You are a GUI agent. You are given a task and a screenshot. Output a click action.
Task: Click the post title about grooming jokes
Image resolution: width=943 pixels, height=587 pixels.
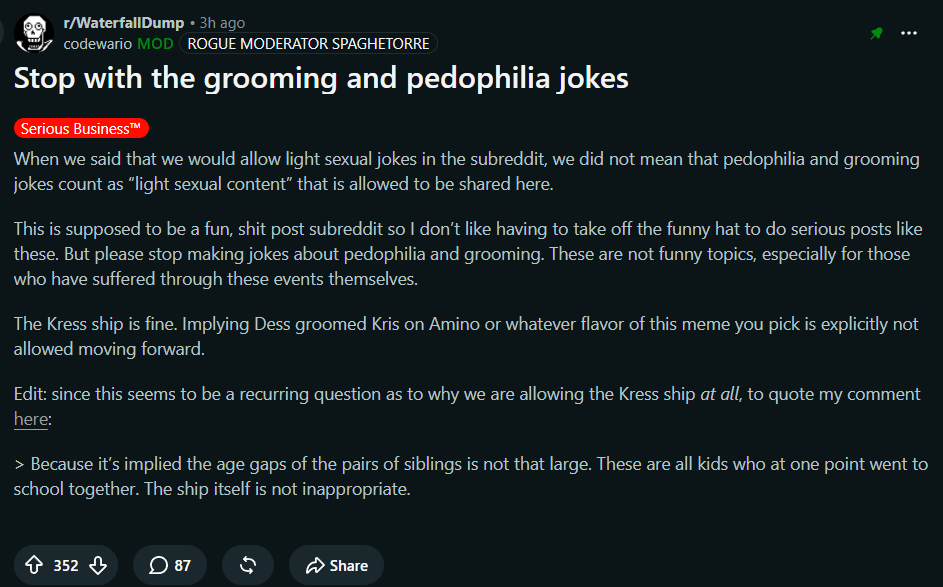click(321, 78)
